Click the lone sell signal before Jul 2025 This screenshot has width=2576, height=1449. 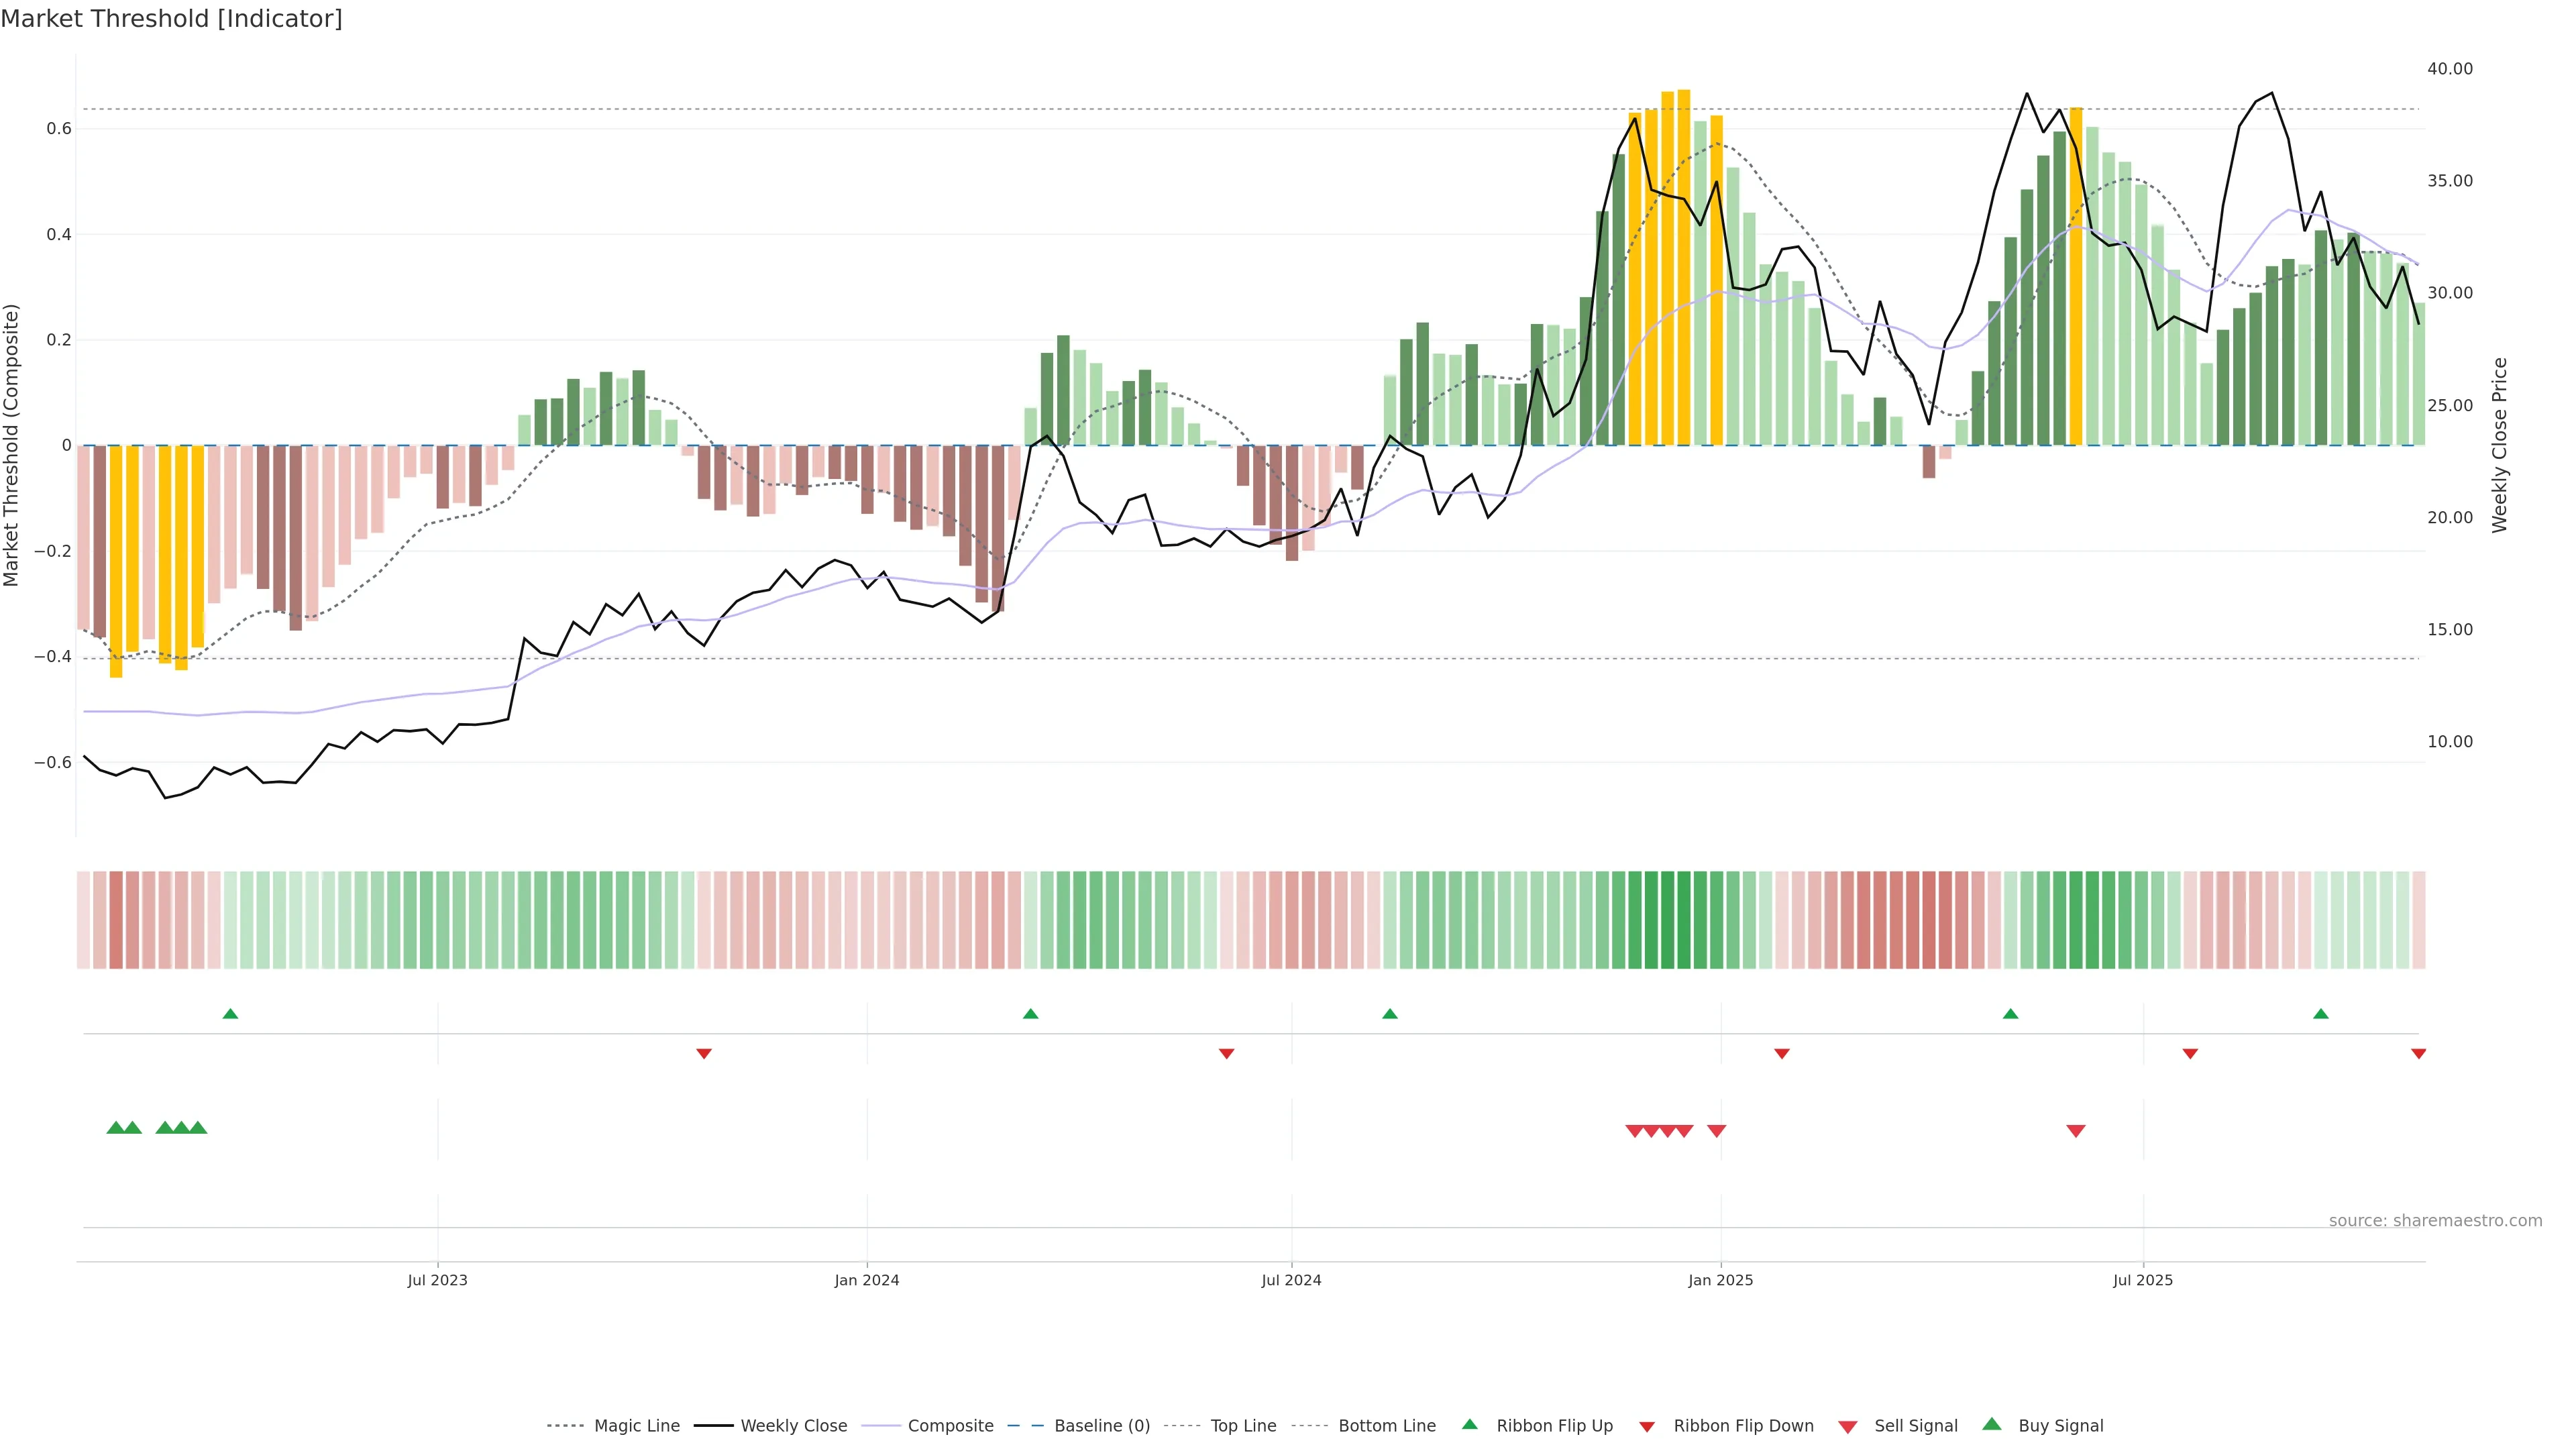click(x=2076, y=1131)
